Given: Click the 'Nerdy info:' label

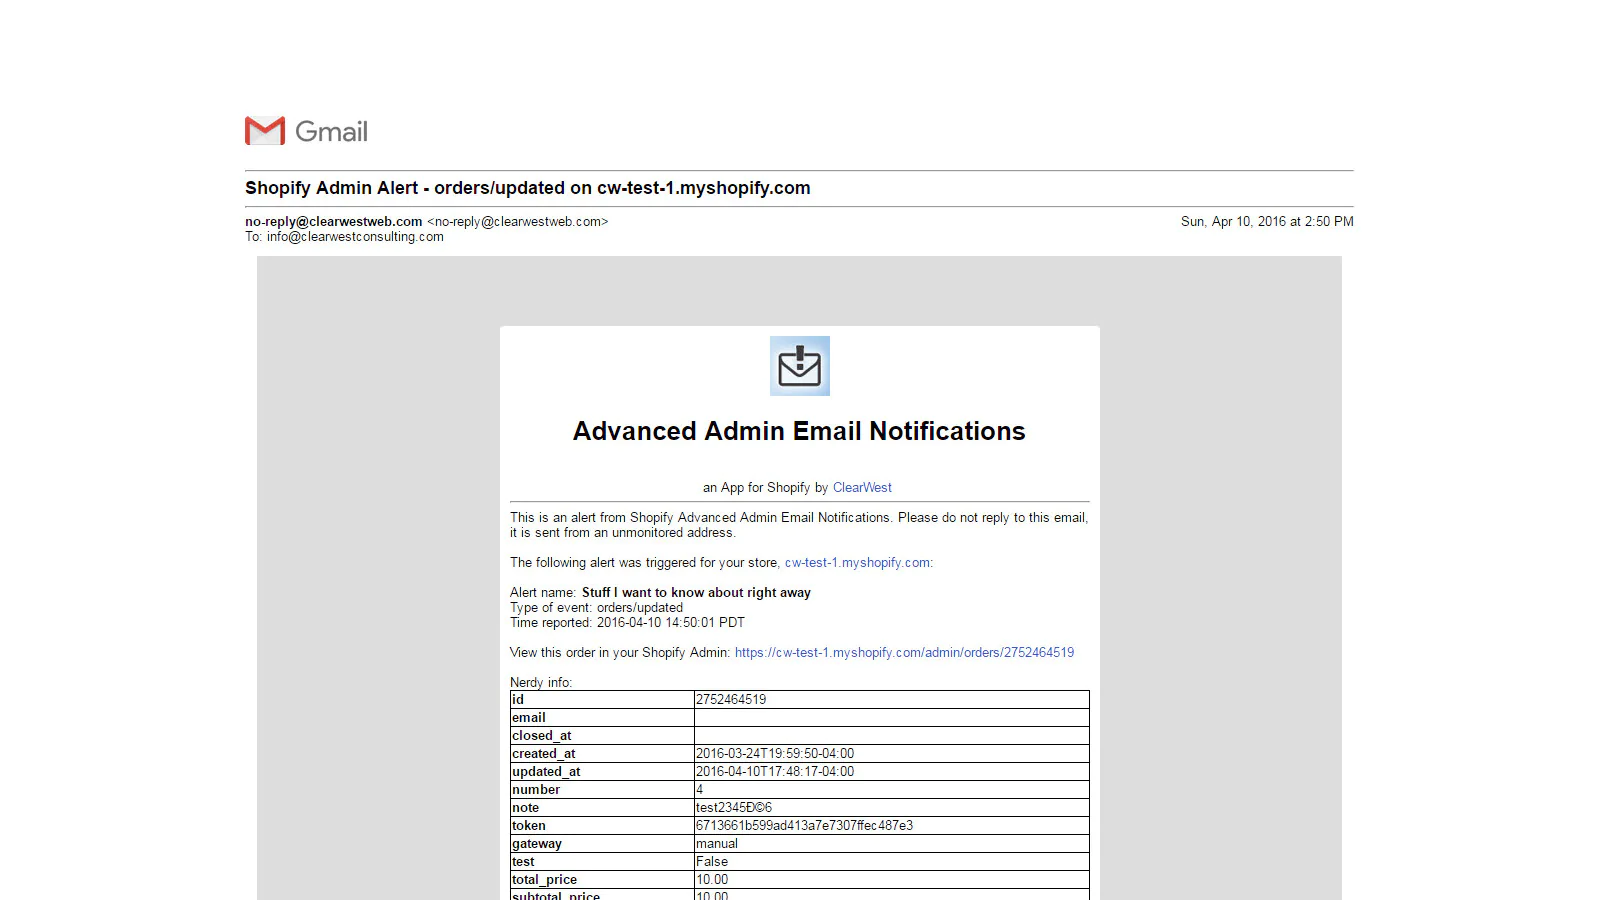Looking at the screenshot, I should tap(541, 683).
